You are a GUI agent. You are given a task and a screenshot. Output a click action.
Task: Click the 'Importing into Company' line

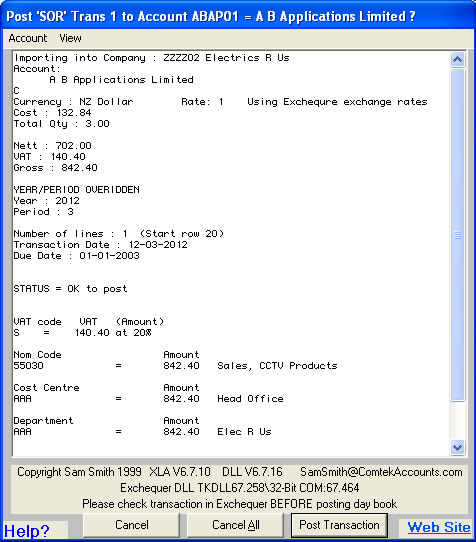151,58
